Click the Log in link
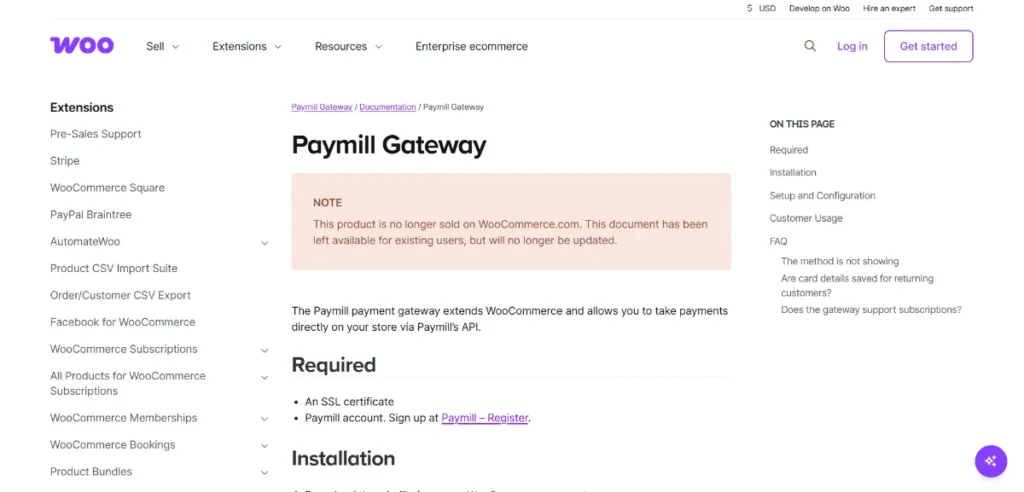Screen dimensions: 1024x492 click(852, 46)
